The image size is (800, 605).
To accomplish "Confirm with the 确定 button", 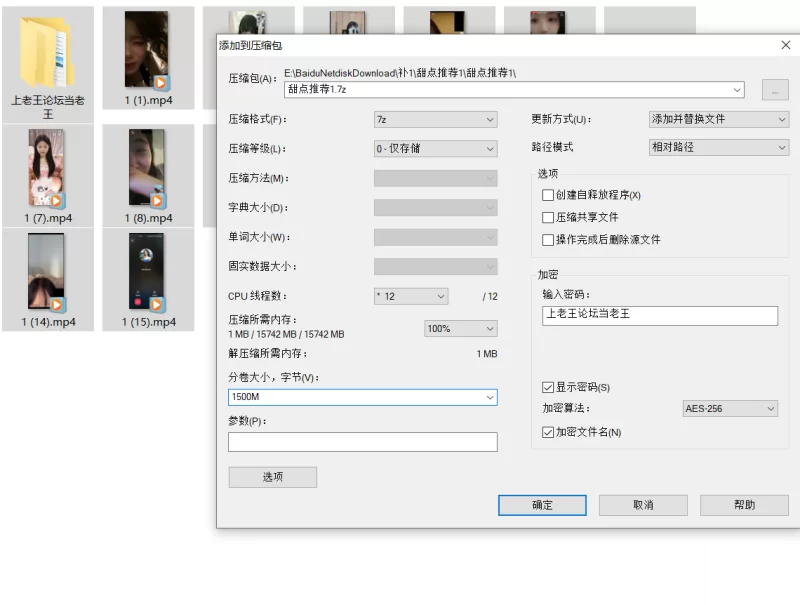I will [x=542, y=505].
